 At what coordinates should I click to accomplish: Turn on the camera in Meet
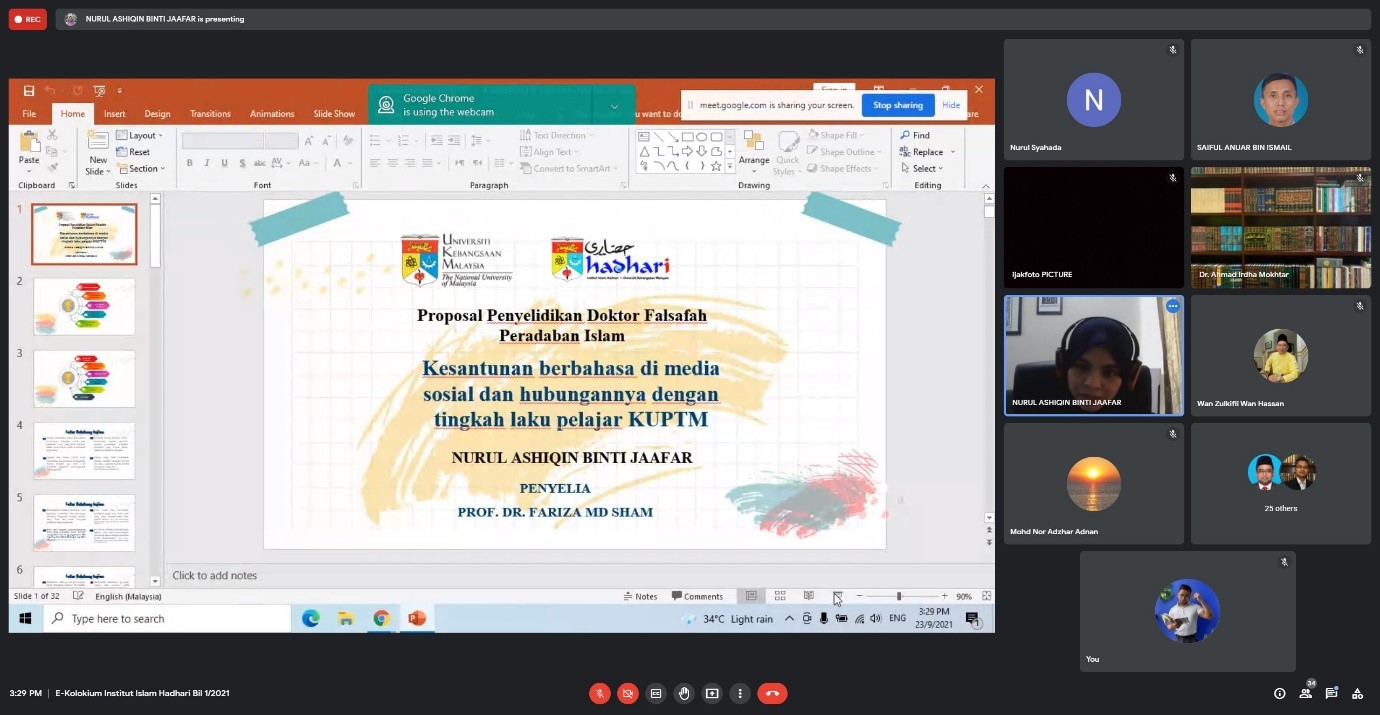click(628, 693)
